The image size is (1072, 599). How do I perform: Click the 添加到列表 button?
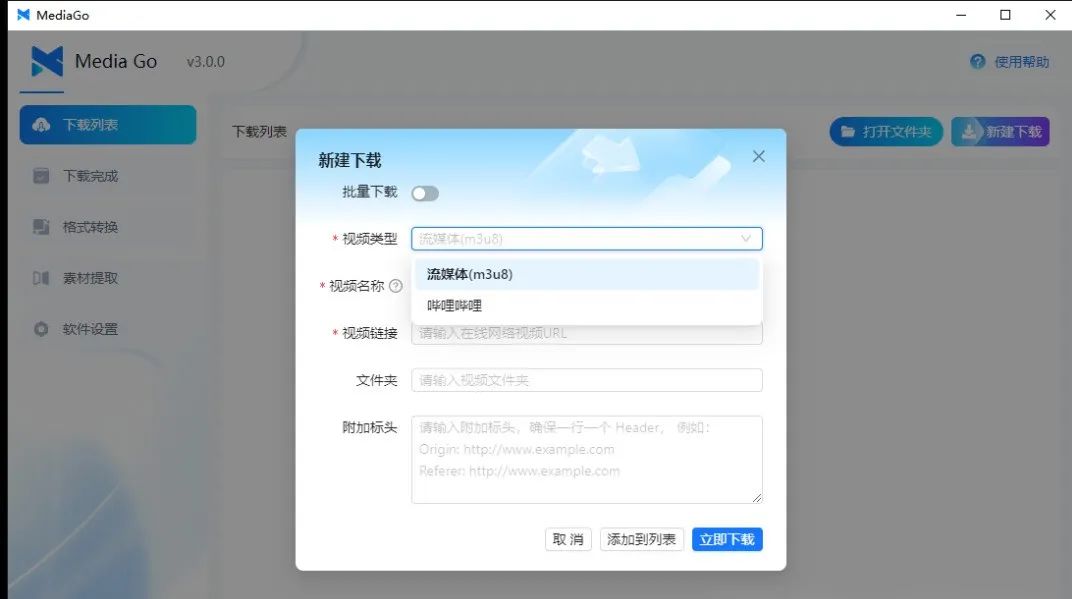pos(641,540)
